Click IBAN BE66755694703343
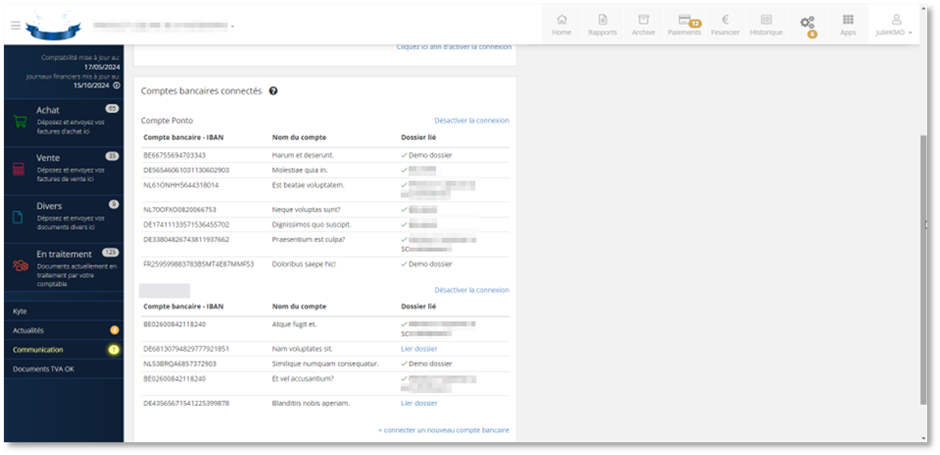Screen dimensions: 940x455 pyautogui.click(x=174, y=155)
